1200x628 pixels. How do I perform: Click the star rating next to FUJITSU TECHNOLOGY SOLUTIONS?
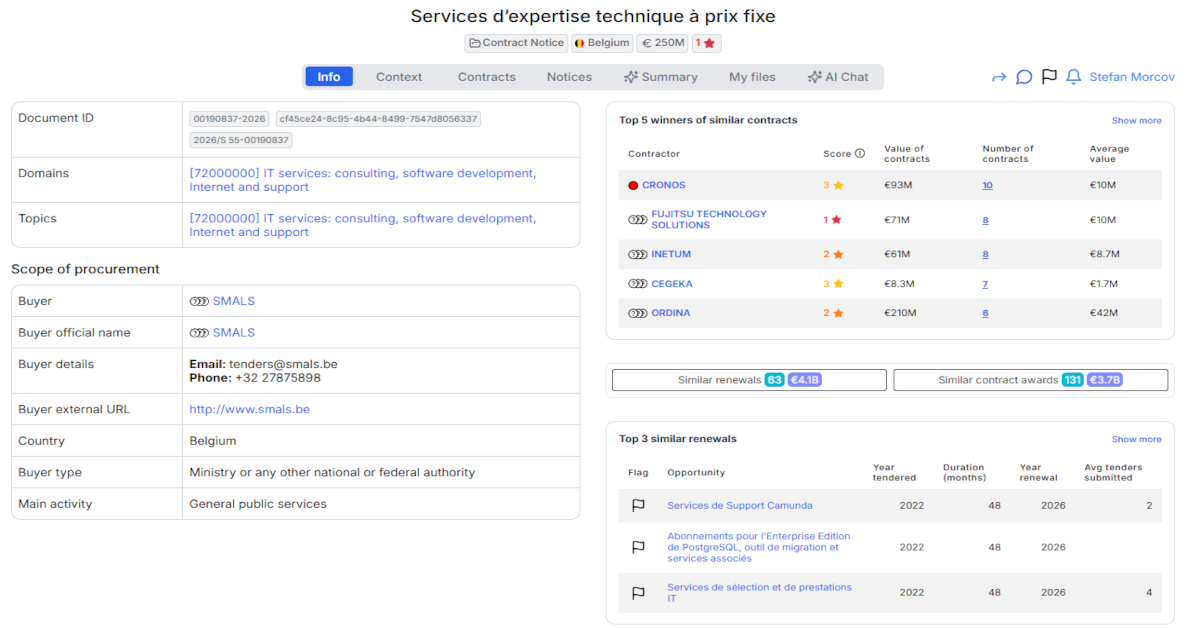pos(836,219)
